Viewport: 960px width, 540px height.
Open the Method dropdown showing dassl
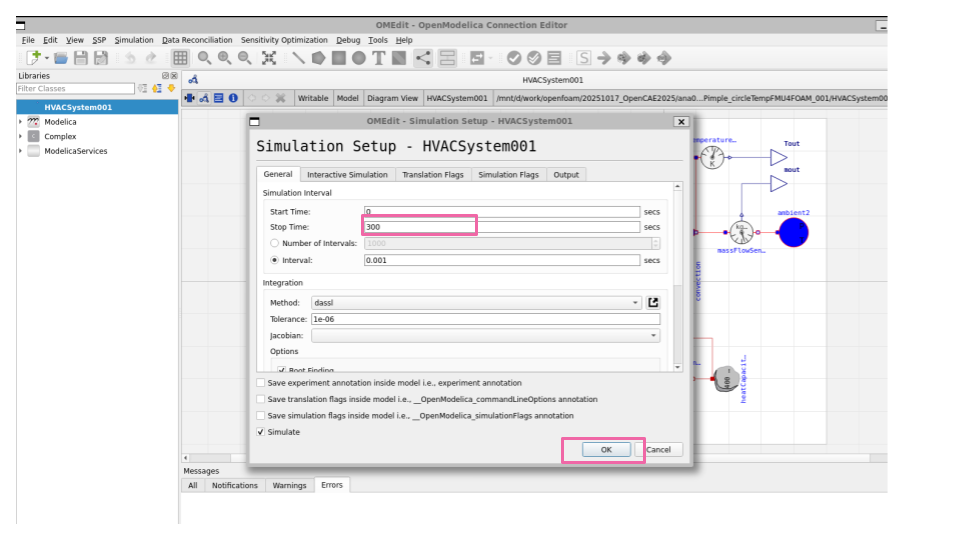tap(476, 303)
